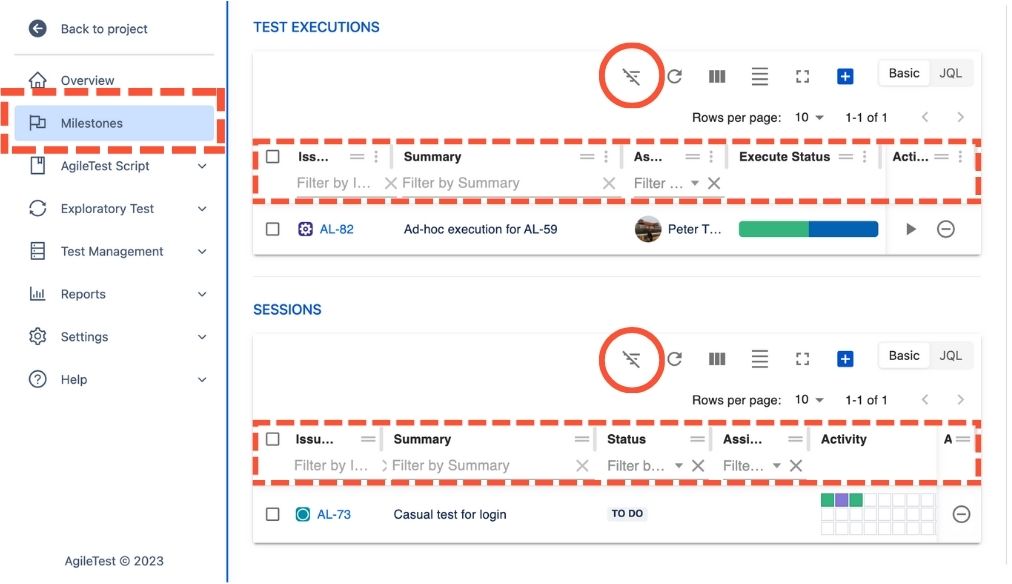The height and width of the screenshot is (584, 1012).
Task: Run the AL-82 execution with the play icon
Action: pyautogui.click(x=913, y=229)
